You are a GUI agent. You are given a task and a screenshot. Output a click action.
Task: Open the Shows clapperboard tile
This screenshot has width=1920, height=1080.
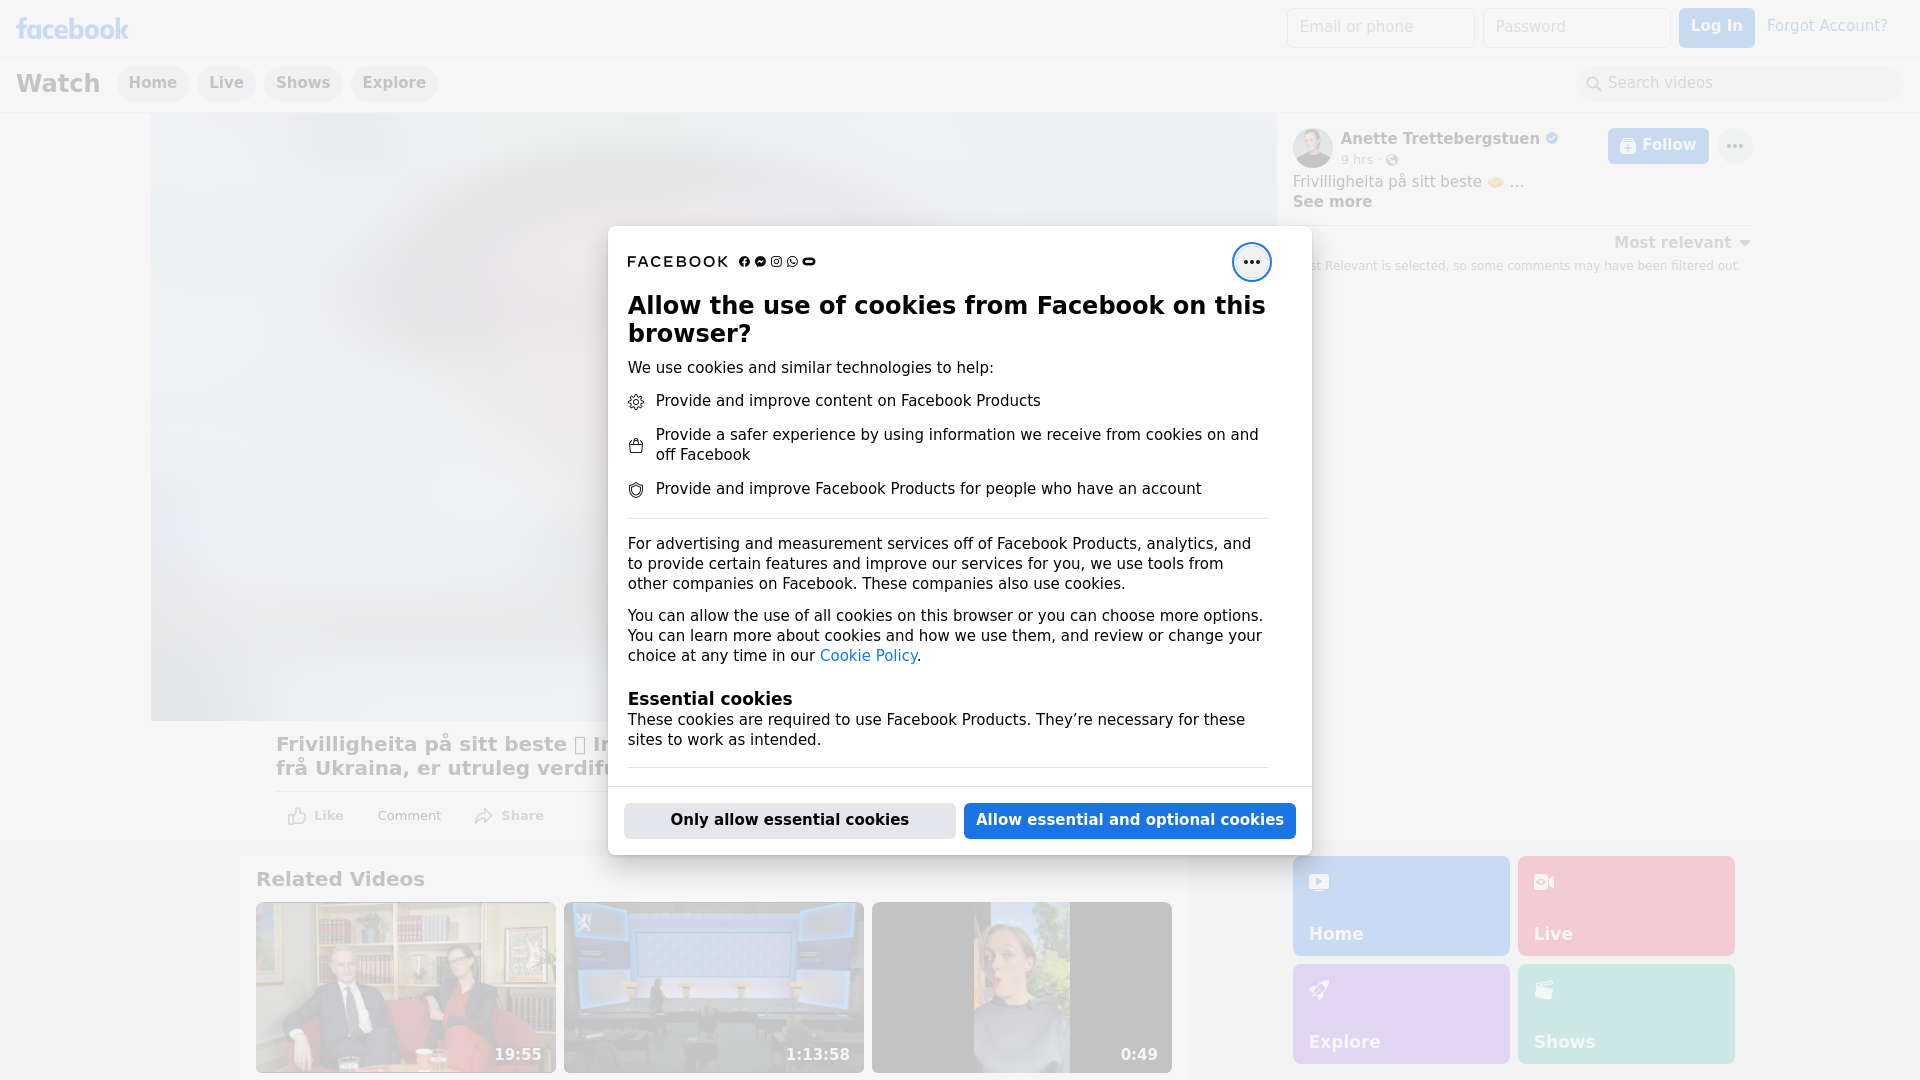1625,1013
